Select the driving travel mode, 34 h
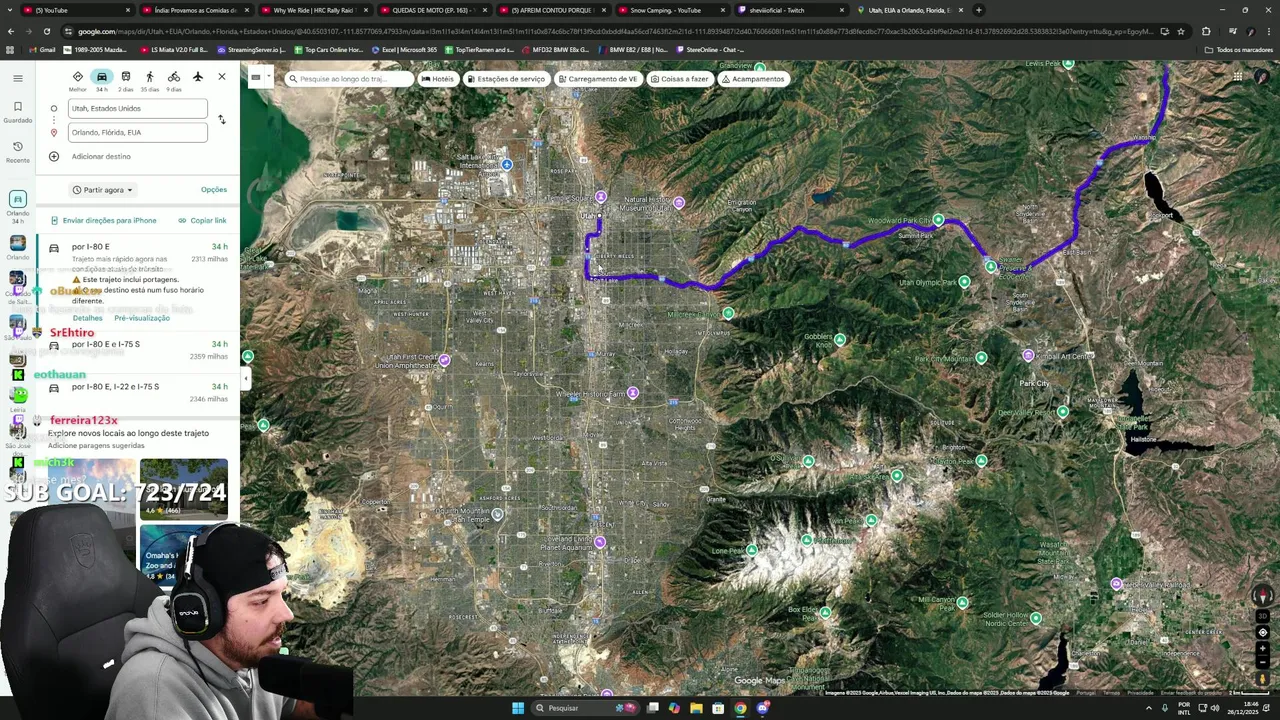The height and width of the screenshot is (720, 1280). pyautogui.click(x=102, y=81)
